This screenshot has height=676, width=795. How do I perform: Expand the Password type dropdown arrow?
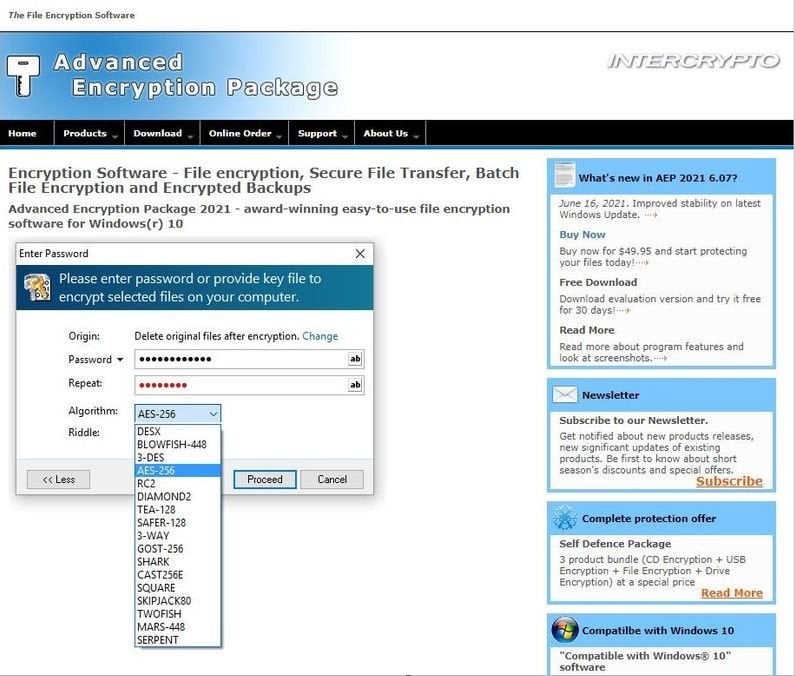tap(120, 360)
